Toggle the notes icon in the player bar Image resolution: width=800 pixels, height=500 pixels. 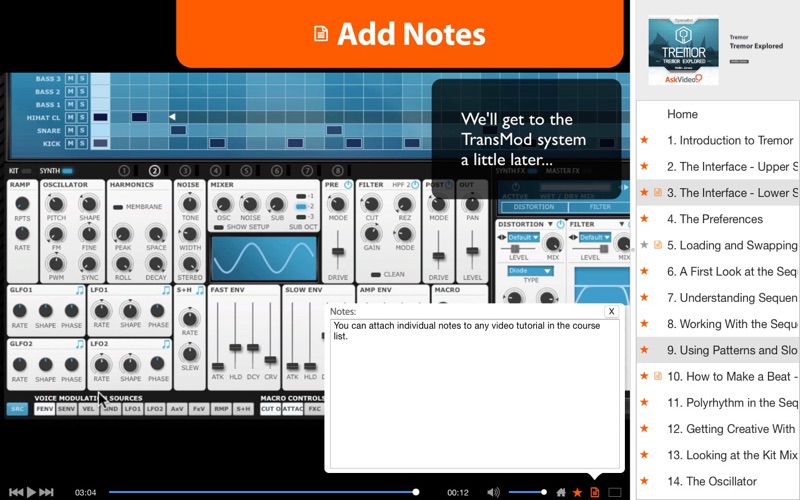594,492
